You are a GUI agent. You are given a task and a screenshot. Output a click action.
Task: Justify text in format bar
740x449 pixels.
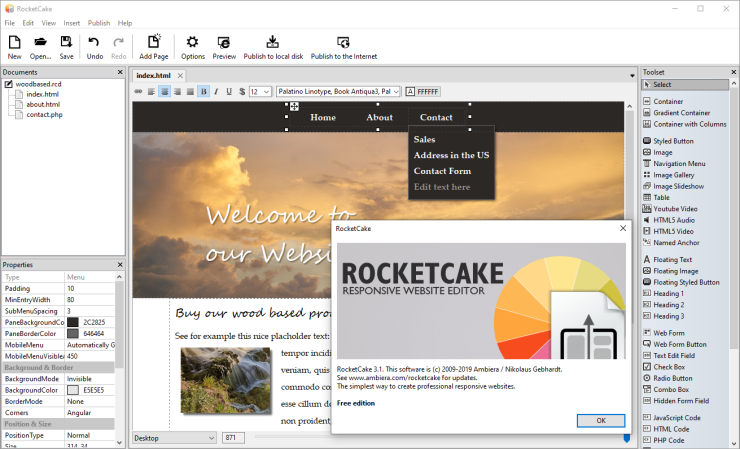[190, 92]
